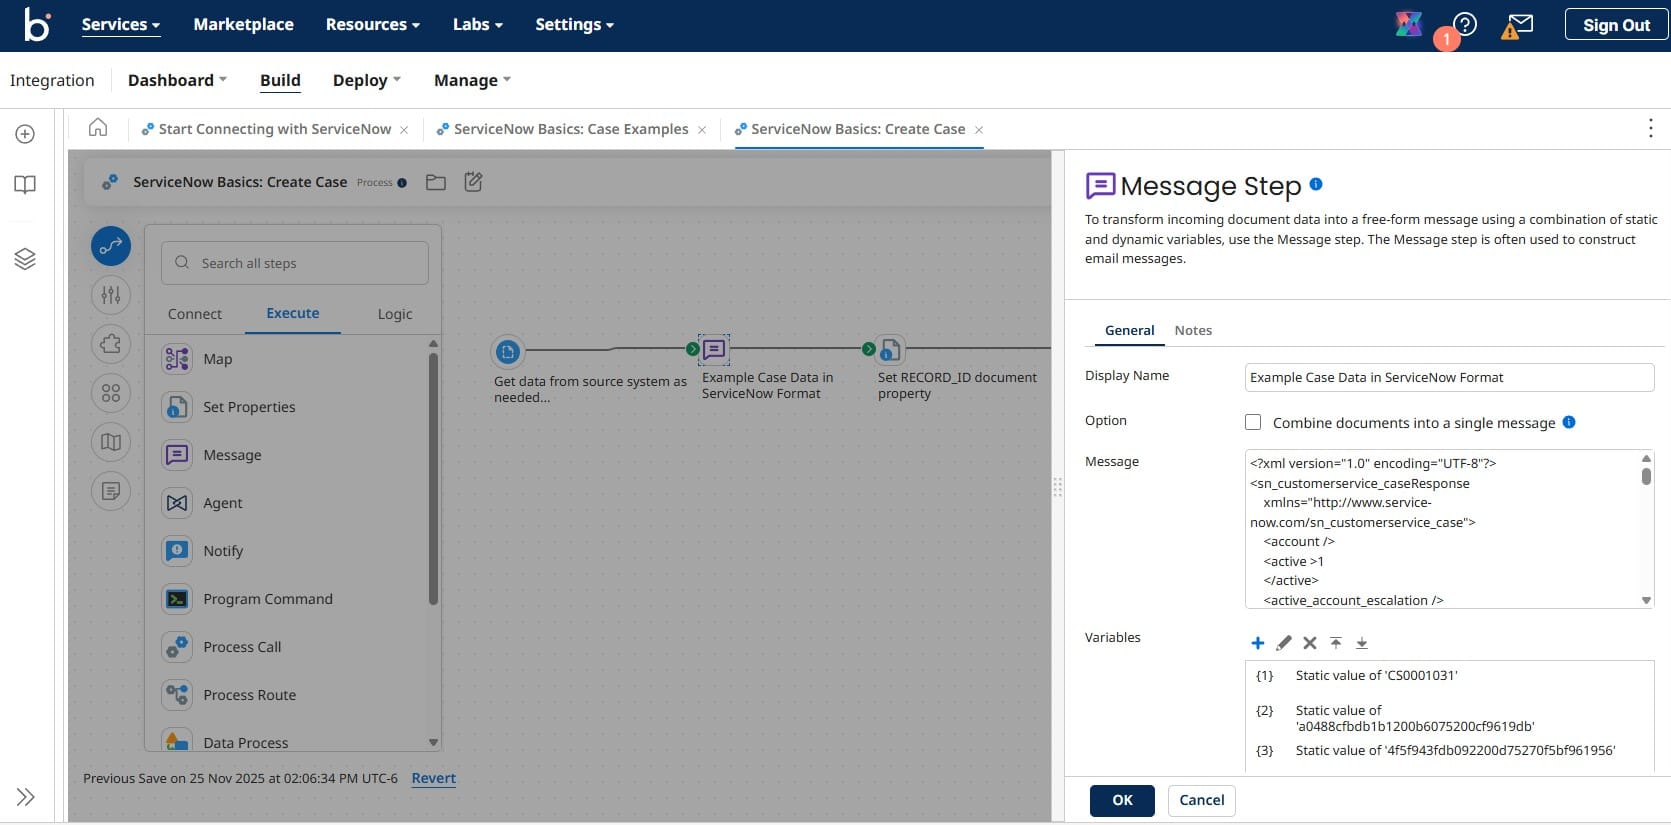The image size is (1671, 825).
Task: Close the ServiceNow Basics: Create Case tab
Action: click(x=979, y=130)
